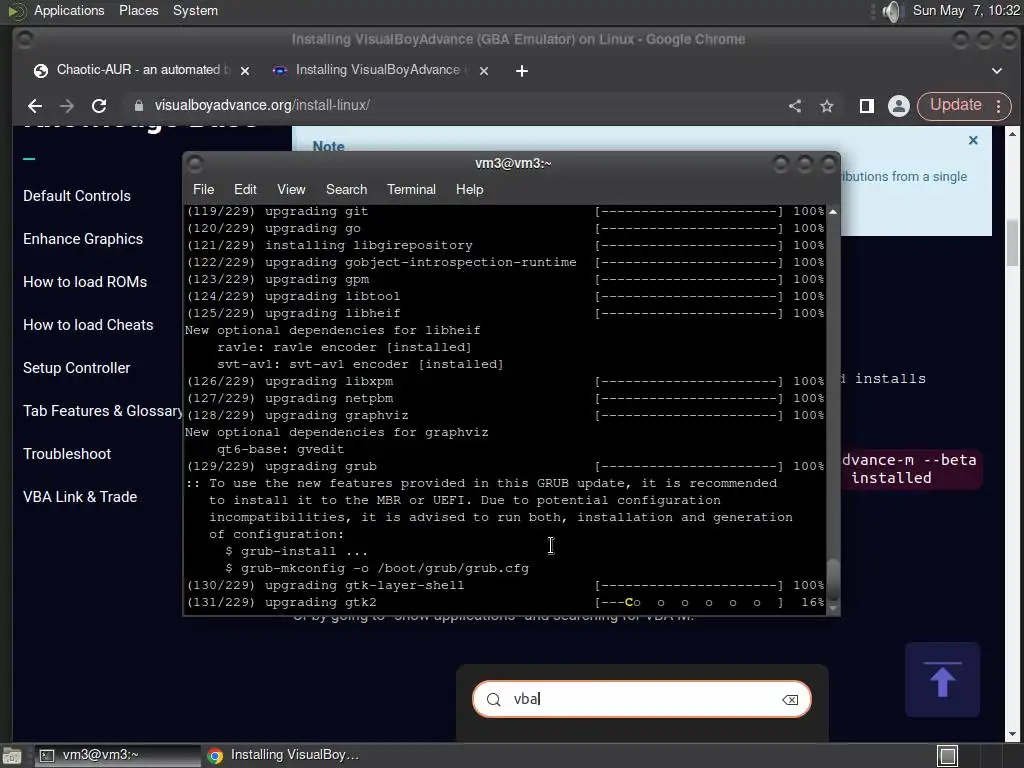Bookmark this page with the star icon
Image resolution: width=1024 pixels, height=768 pixels.
pyautogui.click(x=827, y=106)
